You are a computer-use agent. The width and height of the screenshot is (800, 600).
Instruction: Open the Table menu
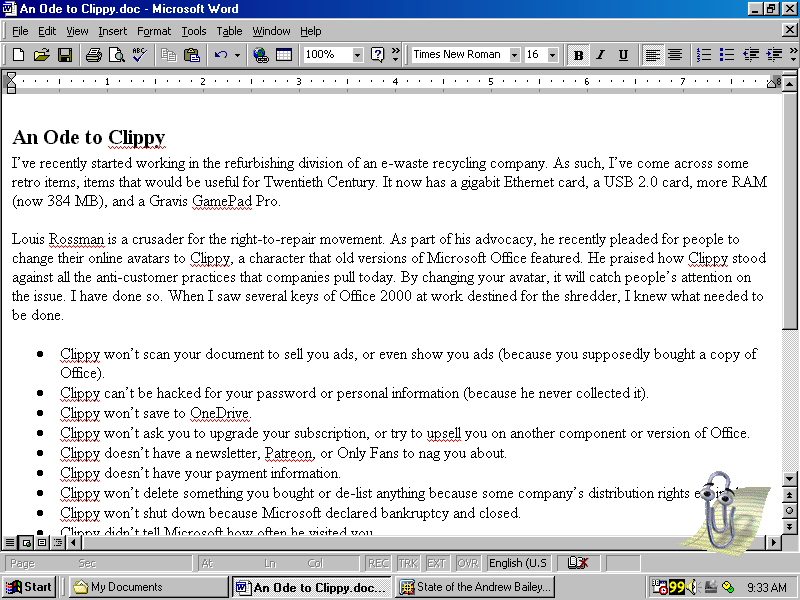(229, 31)
